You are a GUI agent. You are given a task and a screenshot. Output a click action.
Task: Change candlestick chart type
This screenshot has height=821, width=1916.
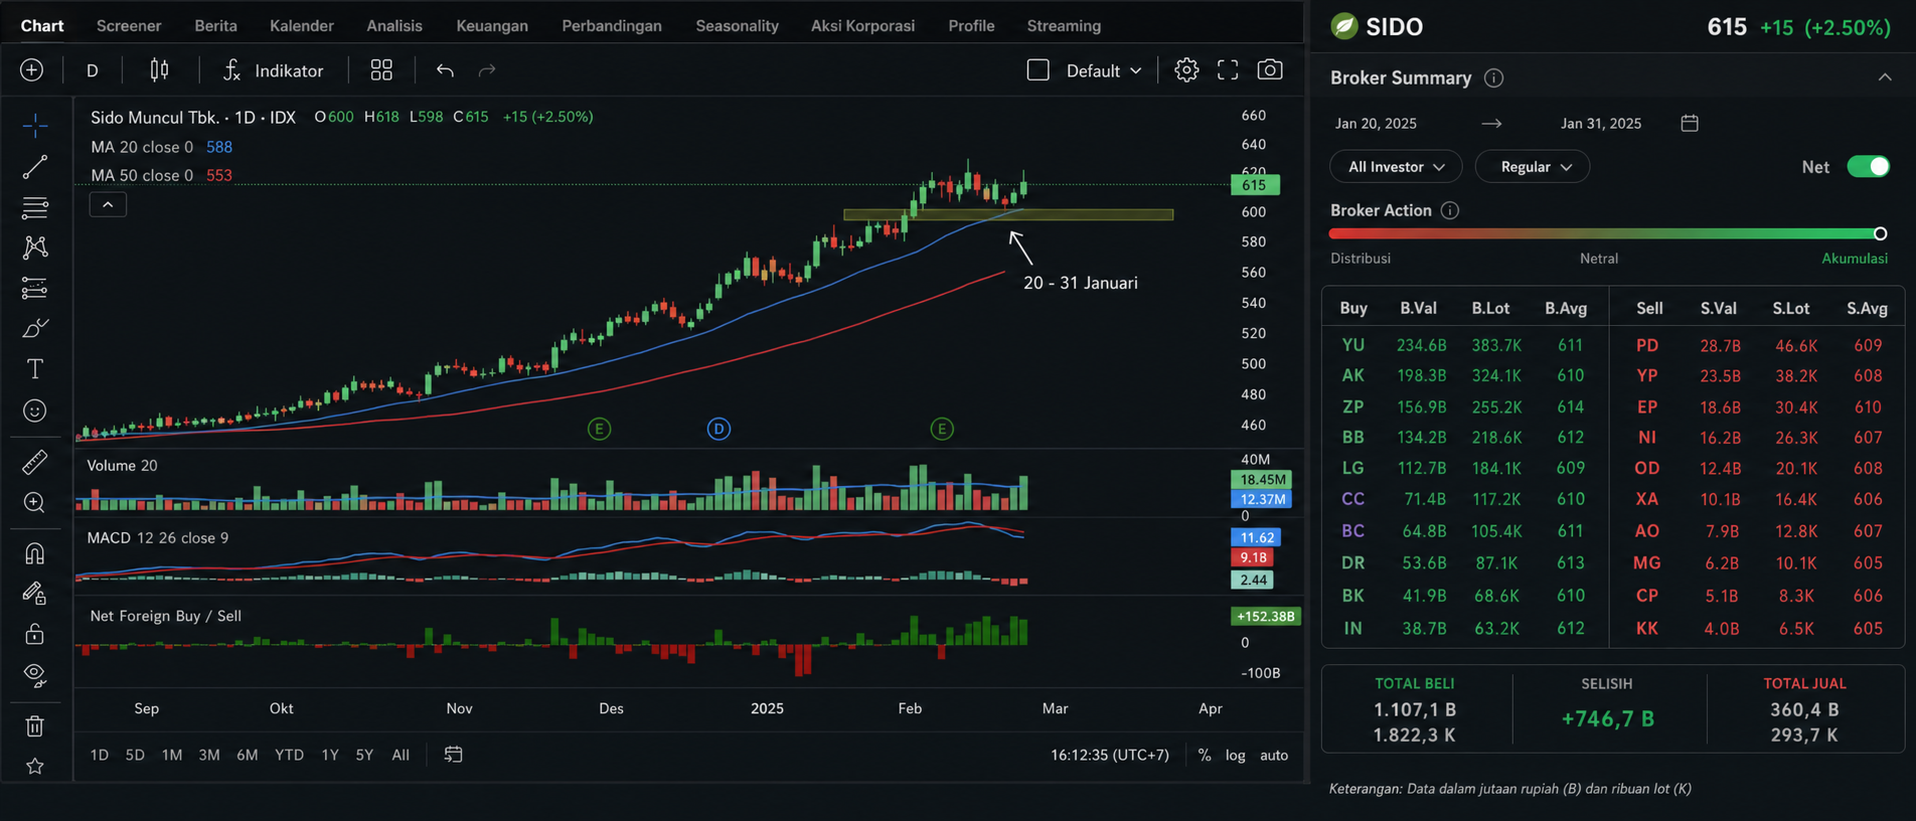point(159,70)
